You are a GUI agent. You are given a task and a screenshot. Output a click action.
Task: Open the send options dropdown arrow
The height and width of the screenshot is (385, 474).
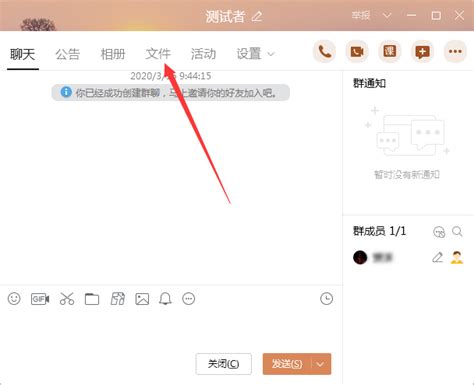click(320, 364)
